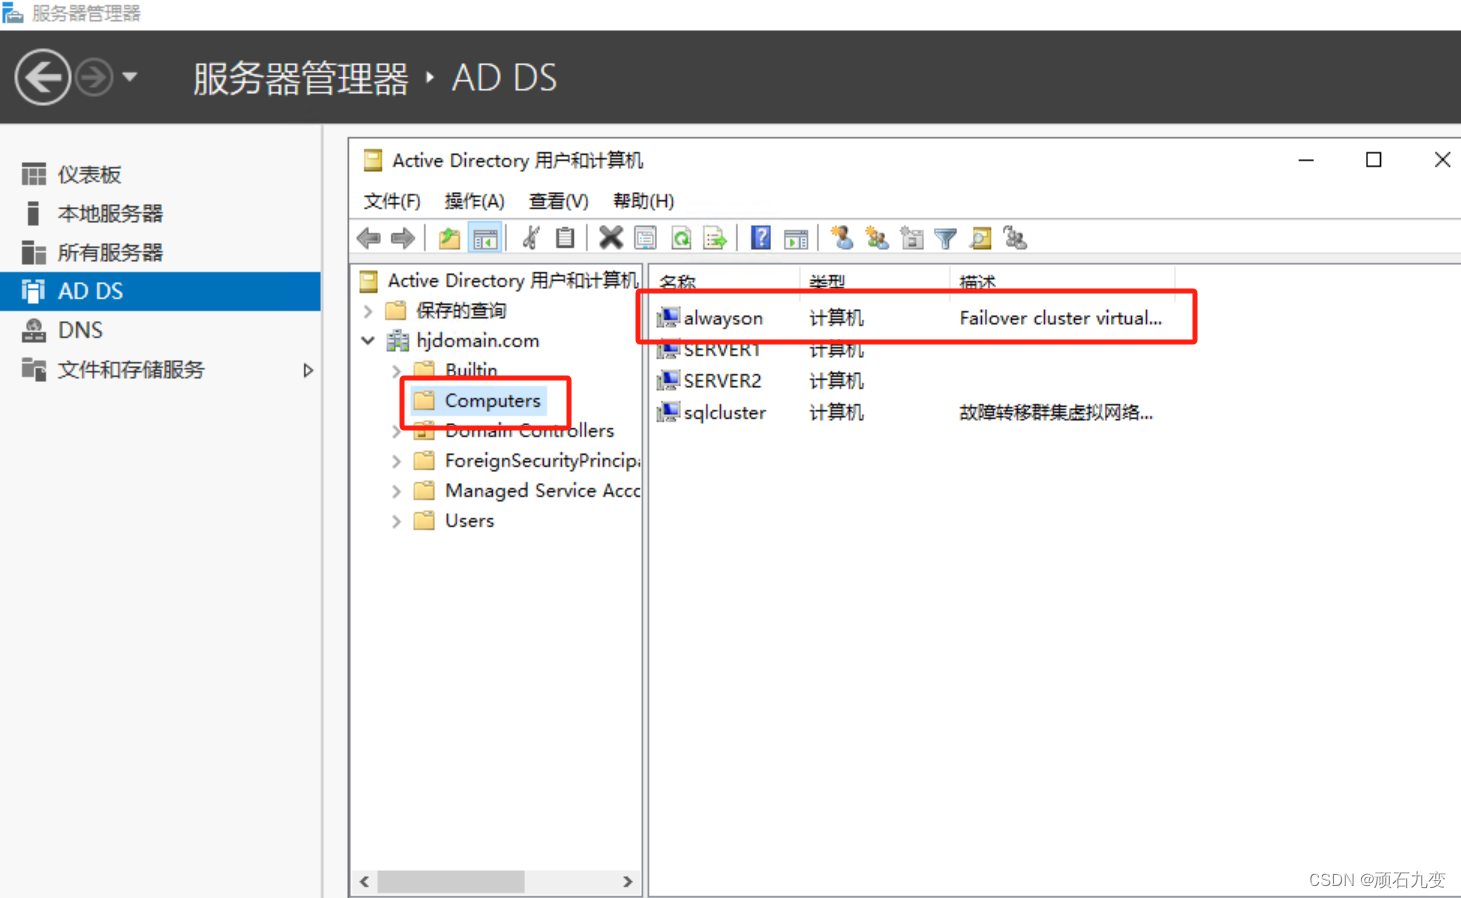Viewport: 1461px width, 898px height.
Task: Expand the Users container
Action: (x=396, y=520)
